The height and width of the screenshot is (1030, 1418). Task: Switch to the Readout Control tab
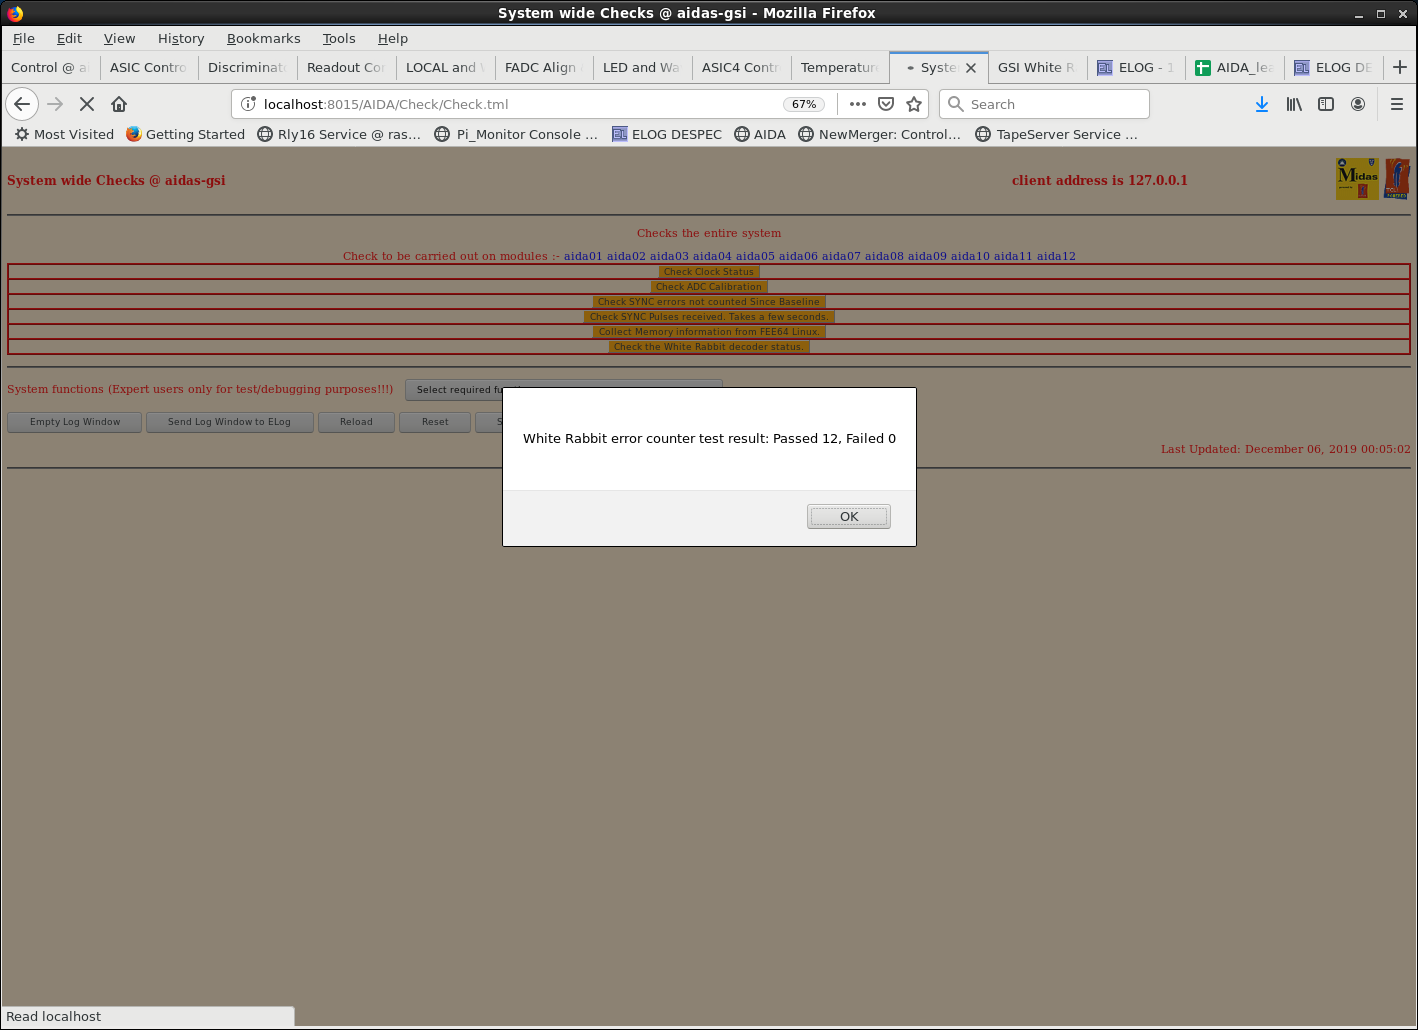pyautogui.click(x=346, y=67)
